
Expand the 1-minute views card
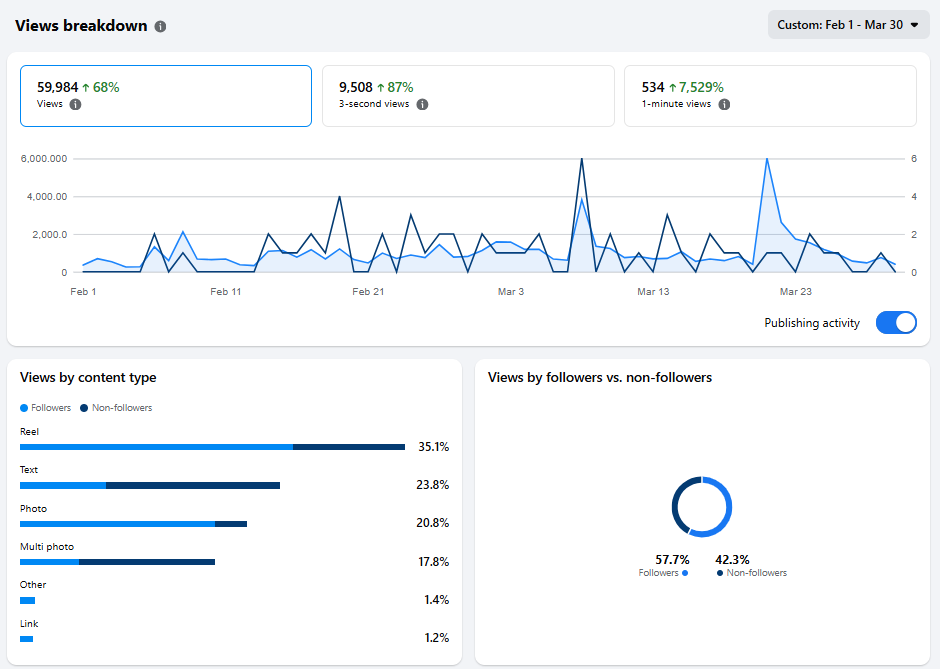click(x=770, y=95)
